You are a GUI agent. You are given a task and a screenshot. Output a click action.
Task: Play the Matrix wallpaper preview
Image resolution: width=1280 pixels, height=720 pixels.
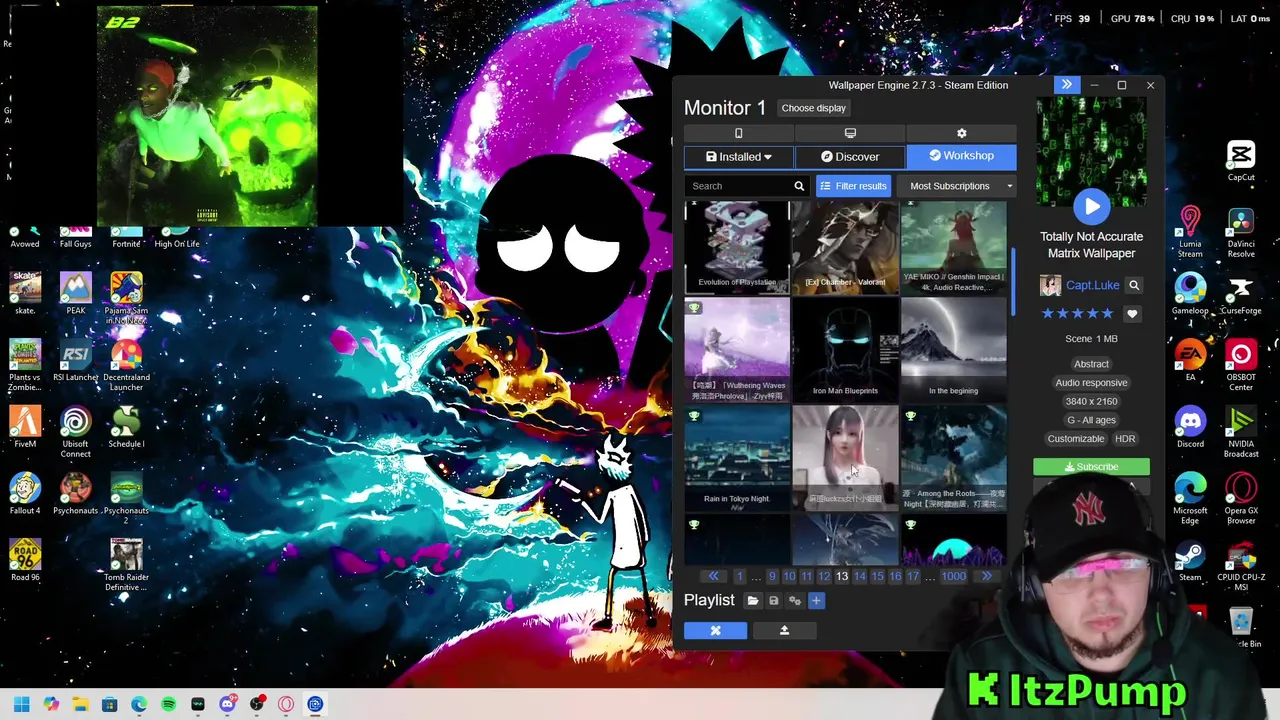(x=1092, y=207)
